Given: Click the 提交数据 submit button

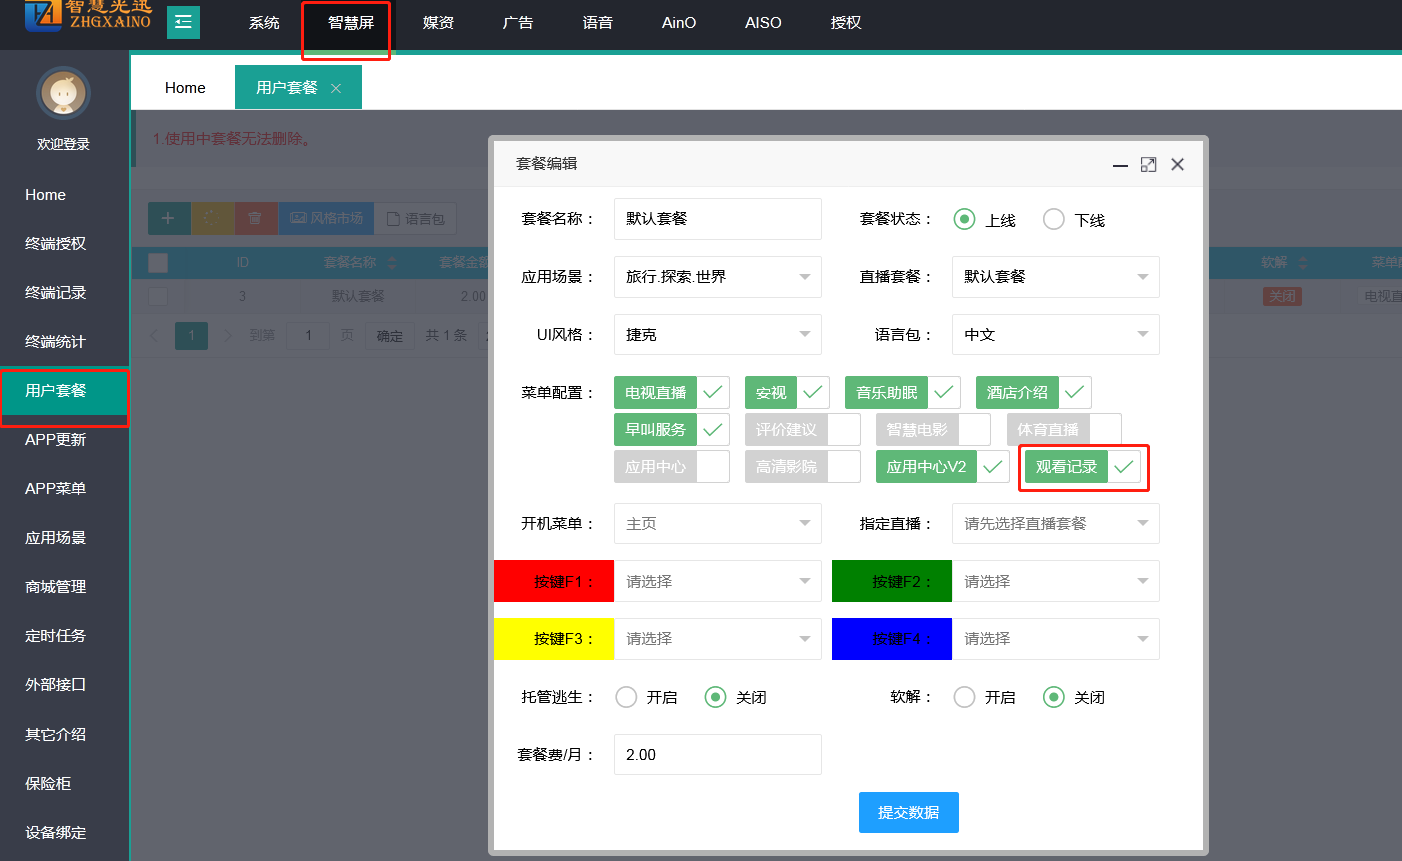Looking at the screenshot, I should pyautogui.click(x=908, y=812).
